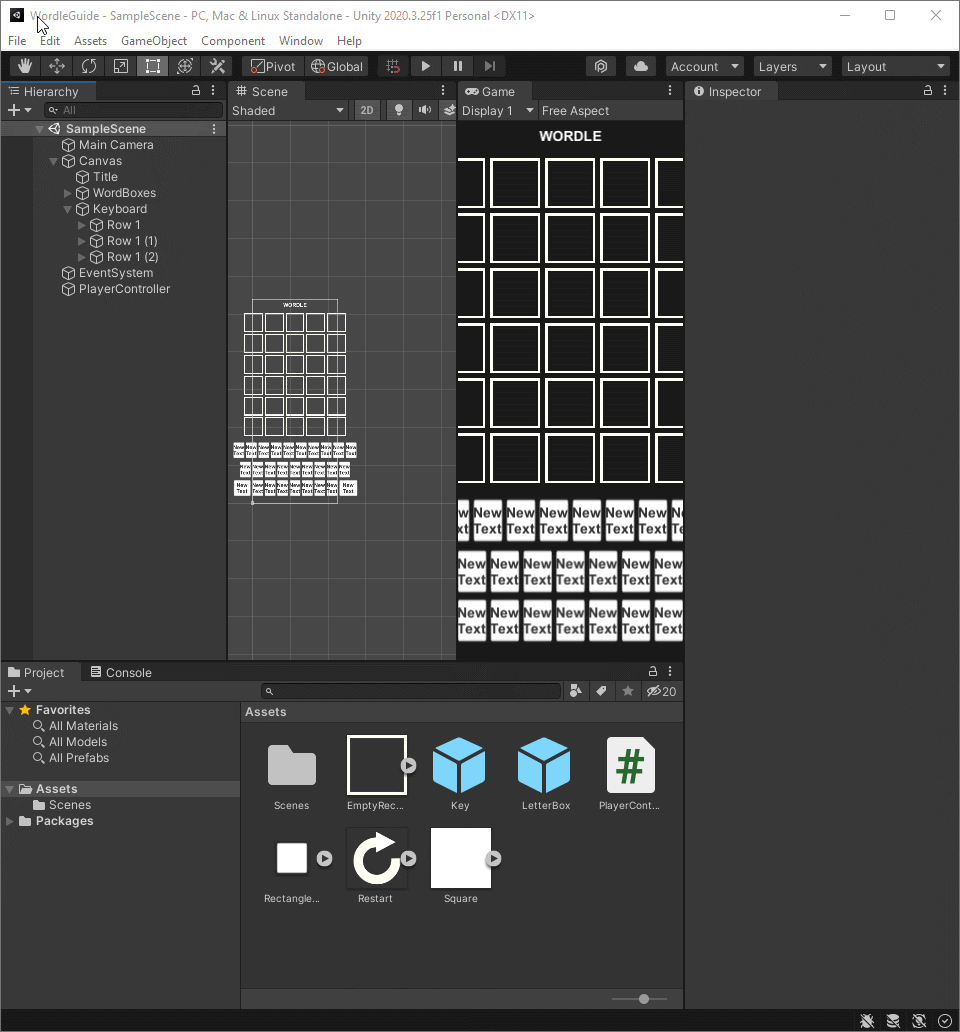The image size is (960, 1032).
Task: Expand WordBoxes in hierarchy
Action: pos(67,193)
